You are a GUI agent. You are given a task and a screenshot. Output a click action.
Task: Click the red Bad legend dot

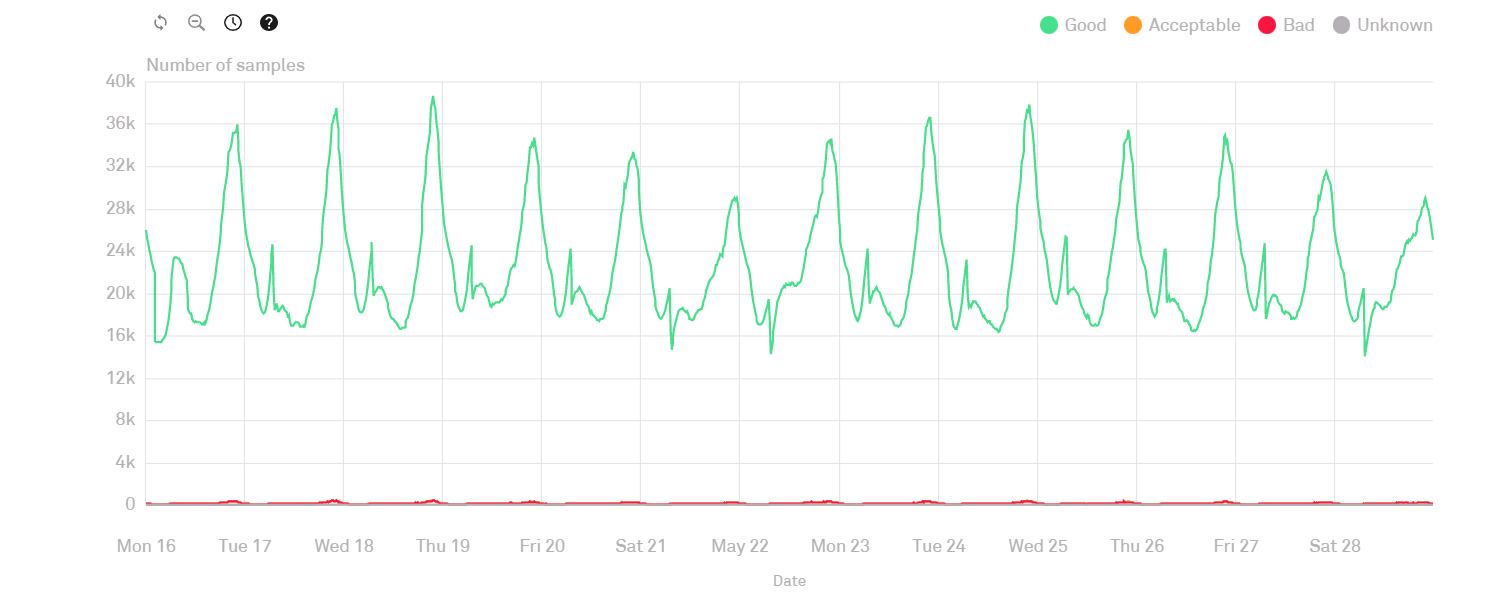(1267, 25)
